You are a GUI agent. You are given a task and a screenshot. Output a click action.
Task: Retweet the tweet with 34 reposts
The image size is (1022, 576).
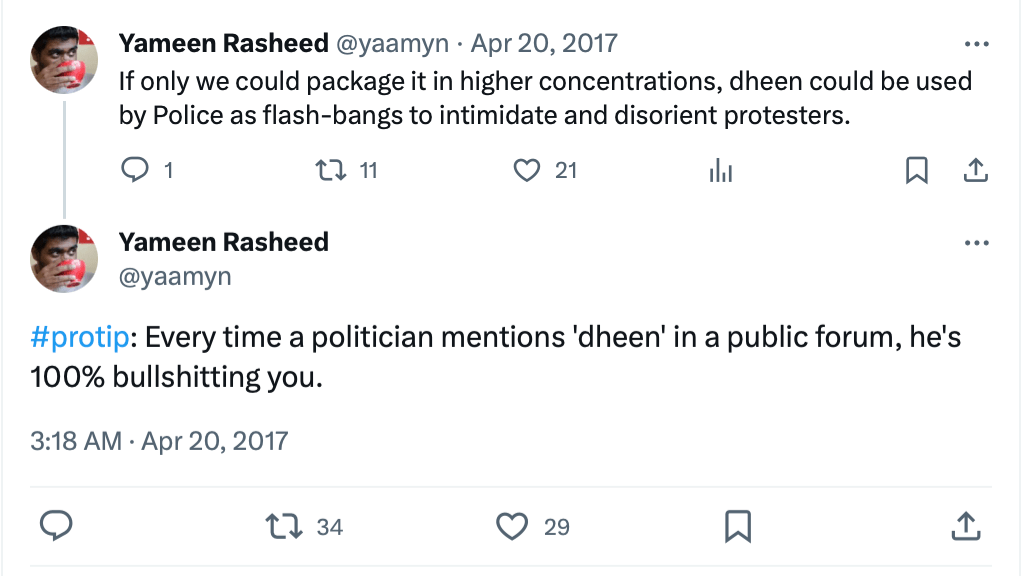(x=283, y=525)
